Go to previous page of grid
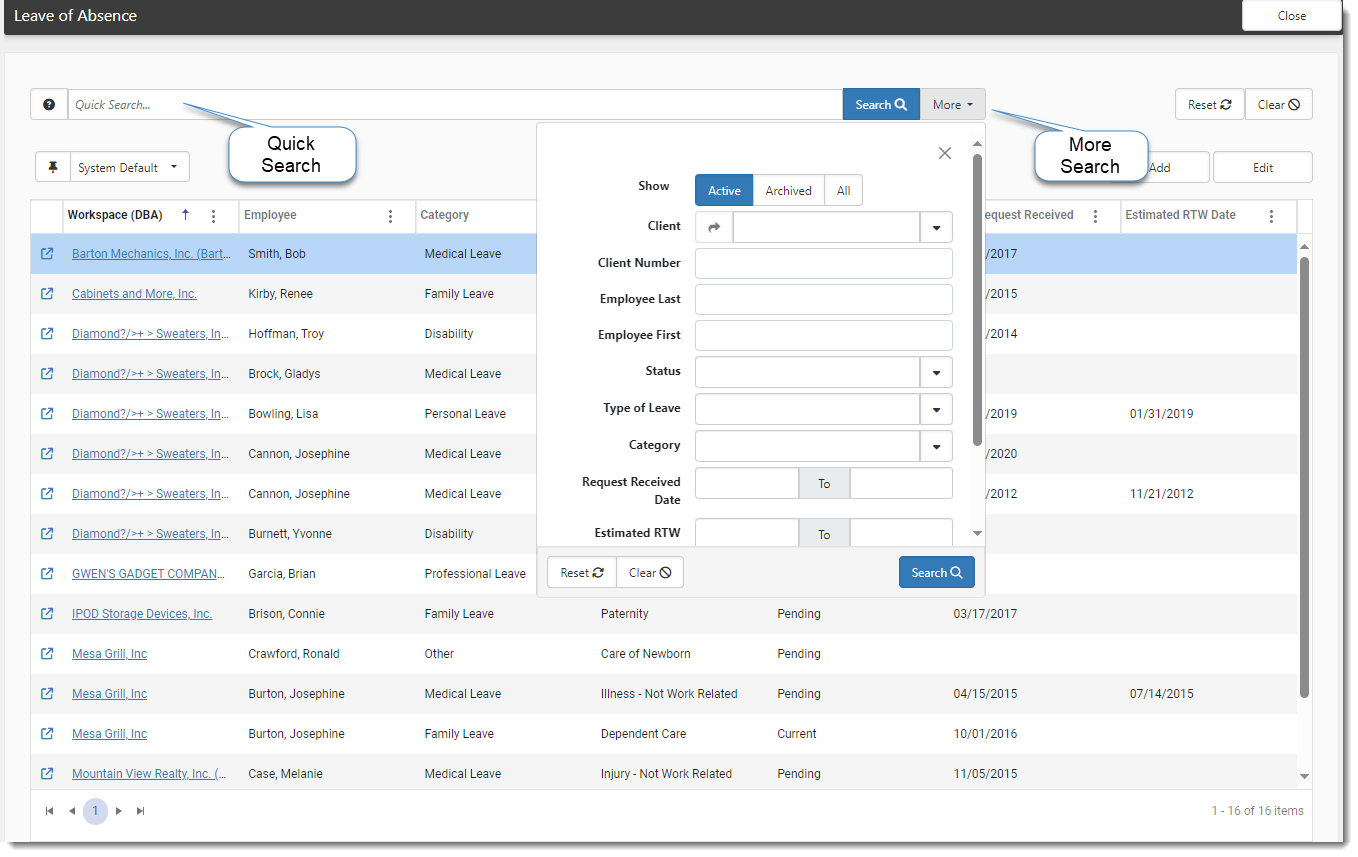 [x=72, y=811]
